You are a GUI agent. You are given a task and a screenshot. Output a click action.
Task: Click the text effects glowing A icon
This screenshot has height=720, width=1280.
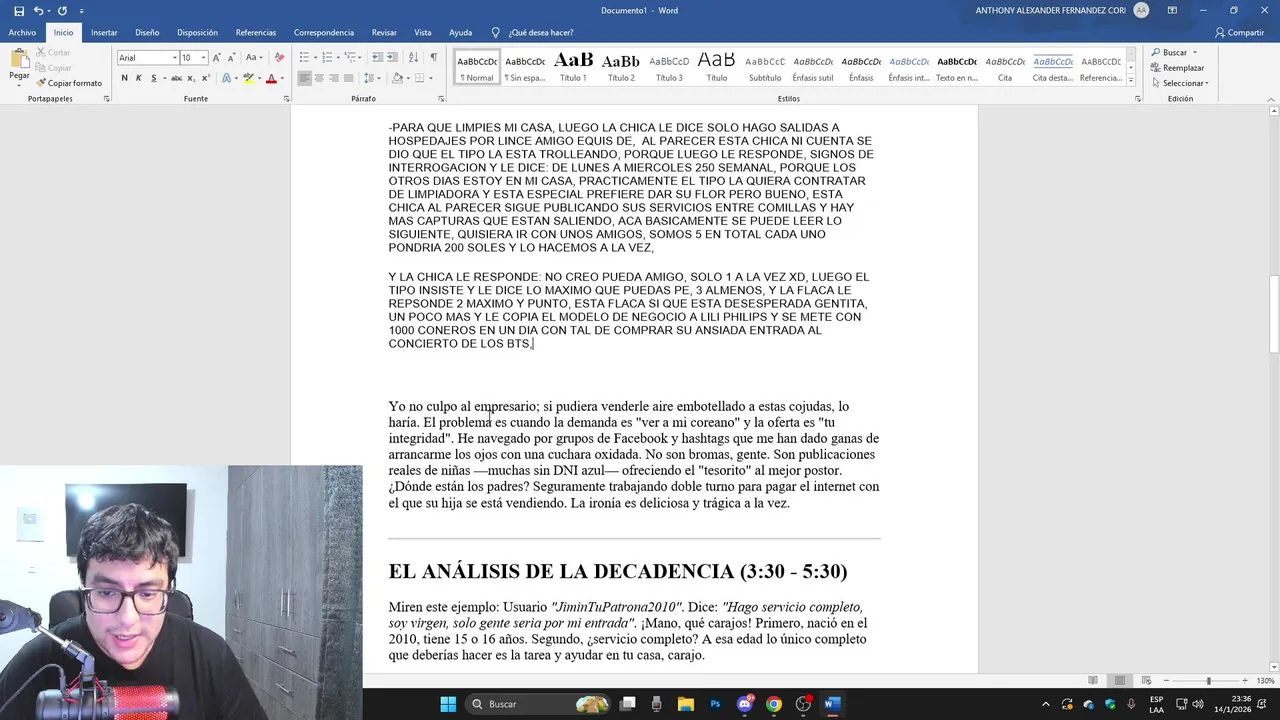click(x=226, y=78)
